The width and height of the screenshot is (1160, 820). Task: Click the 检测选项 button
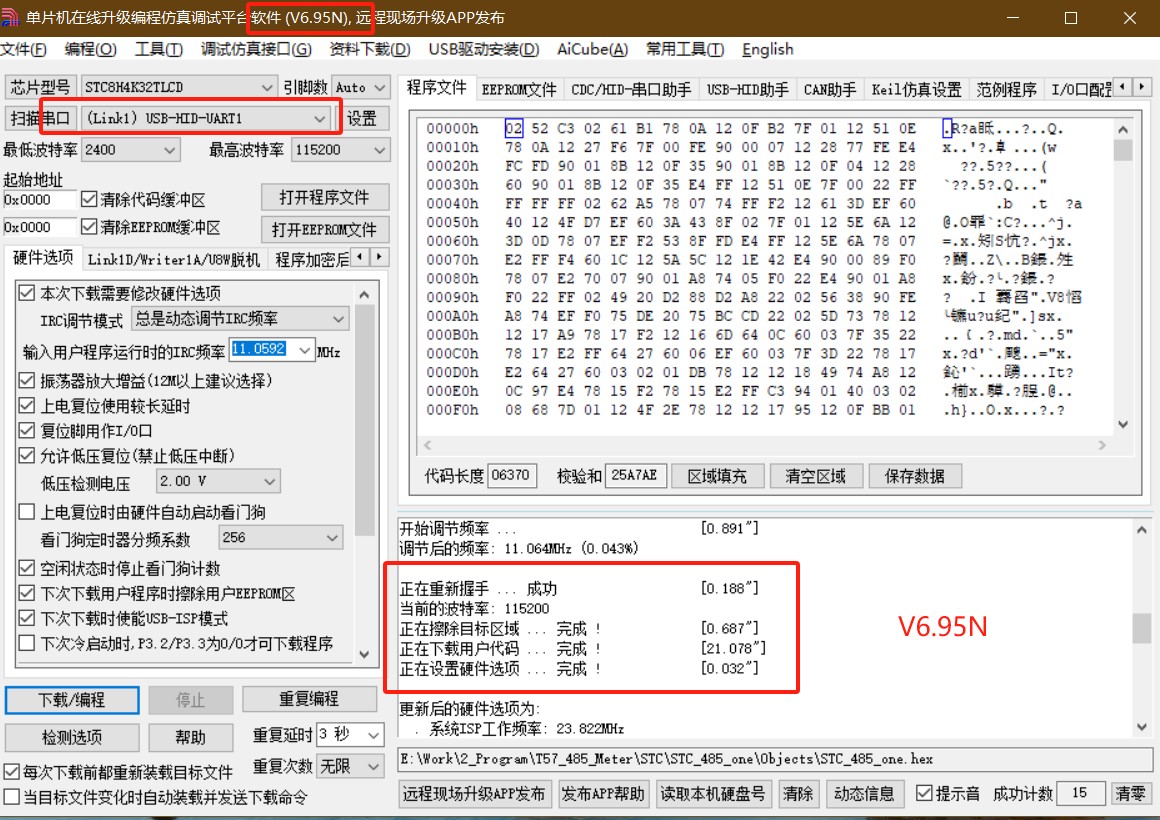pos(72,737)
